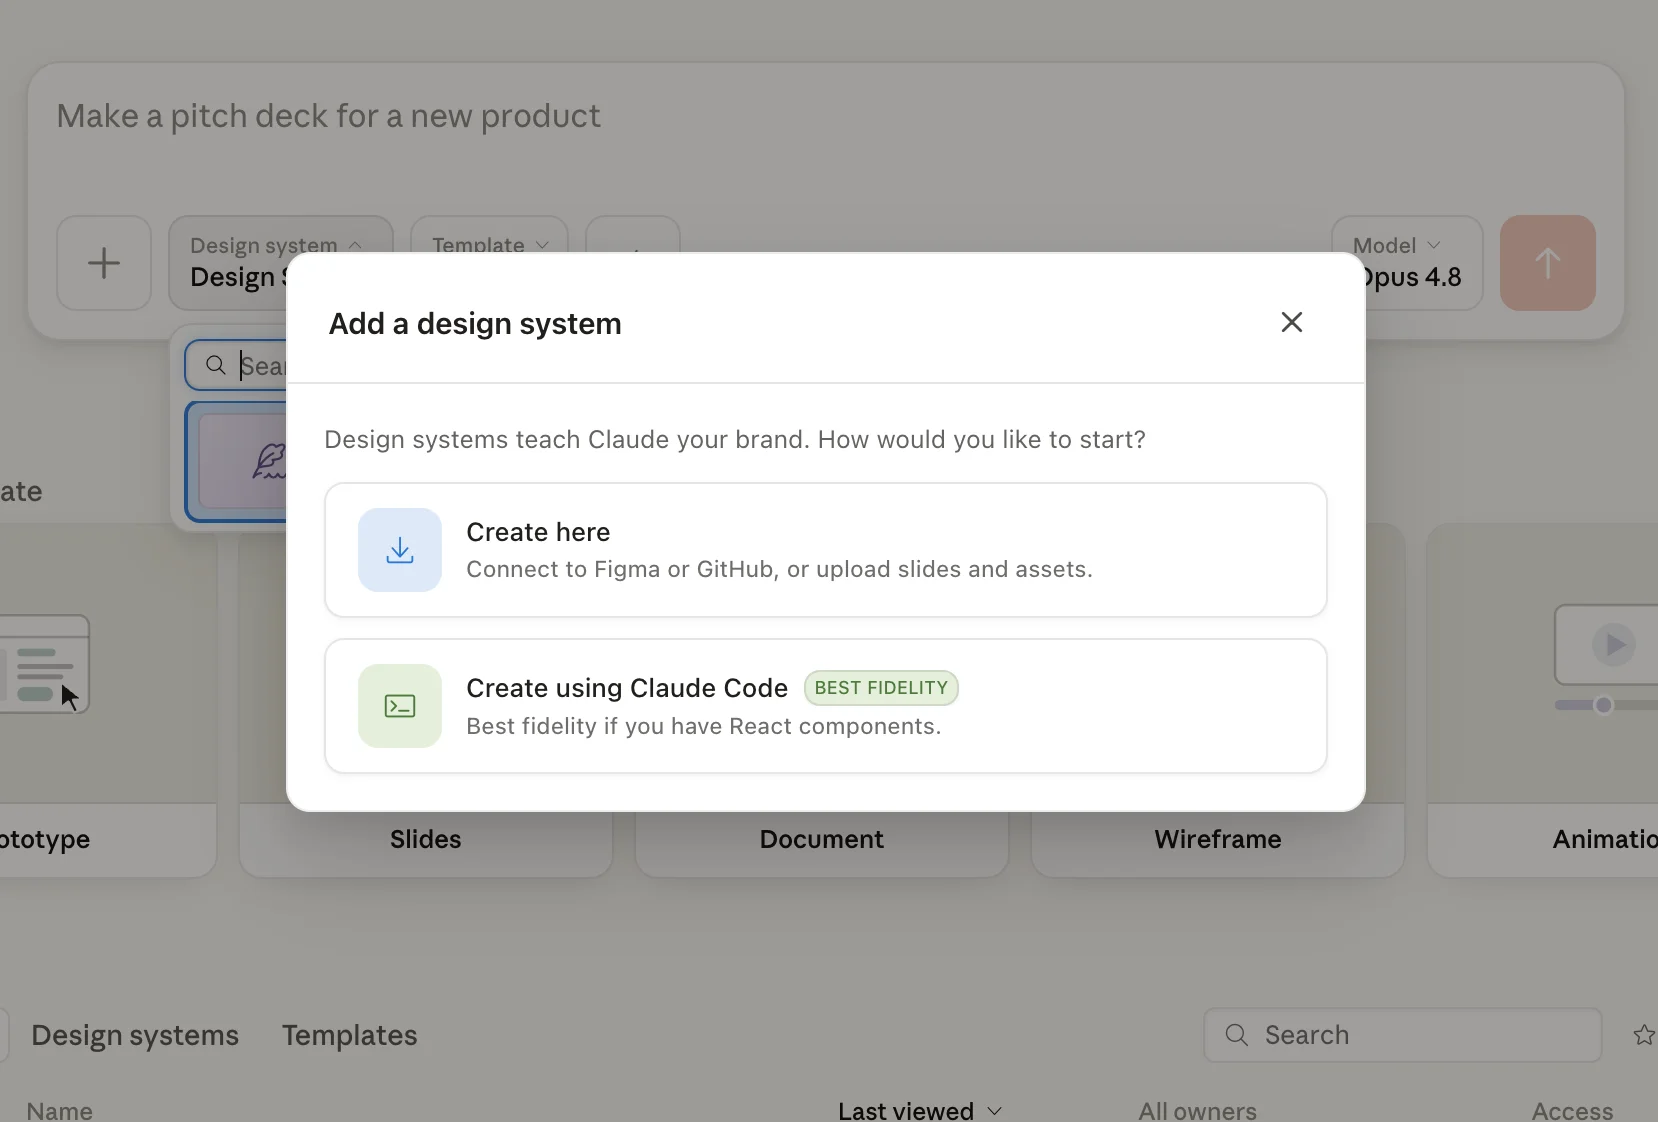Image resolution: width=1658 pixels, height=1122 pixels.
Task: Switch to the Design systems tab
Action: coord(135,1035)
